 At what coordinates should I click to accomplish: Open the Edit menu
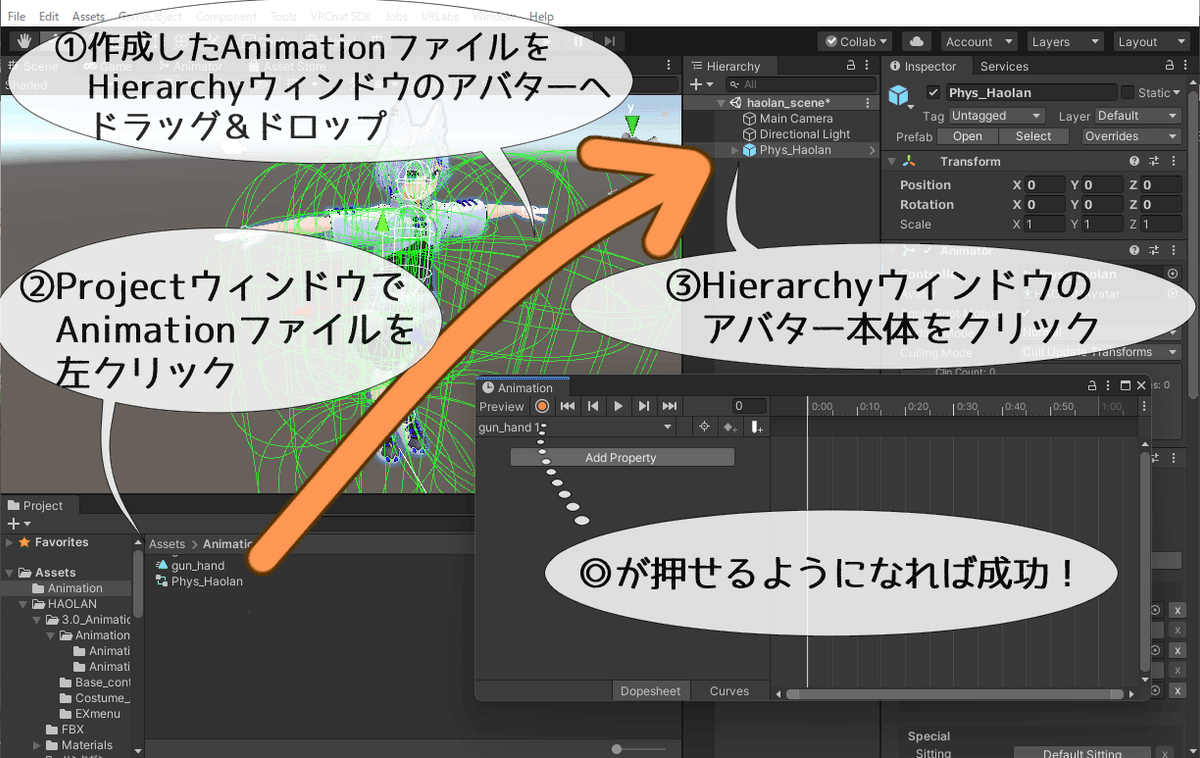(49, 17)
